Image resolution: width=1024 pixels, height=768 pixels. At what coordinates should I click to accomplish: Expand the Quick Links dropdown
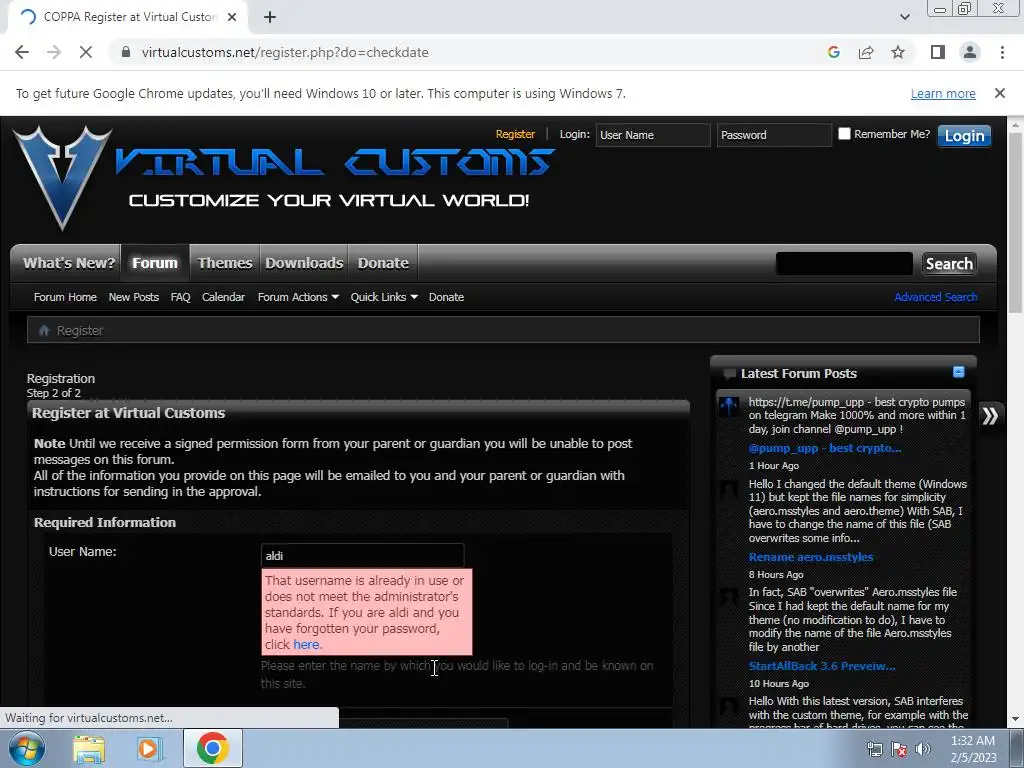point(384,296)
